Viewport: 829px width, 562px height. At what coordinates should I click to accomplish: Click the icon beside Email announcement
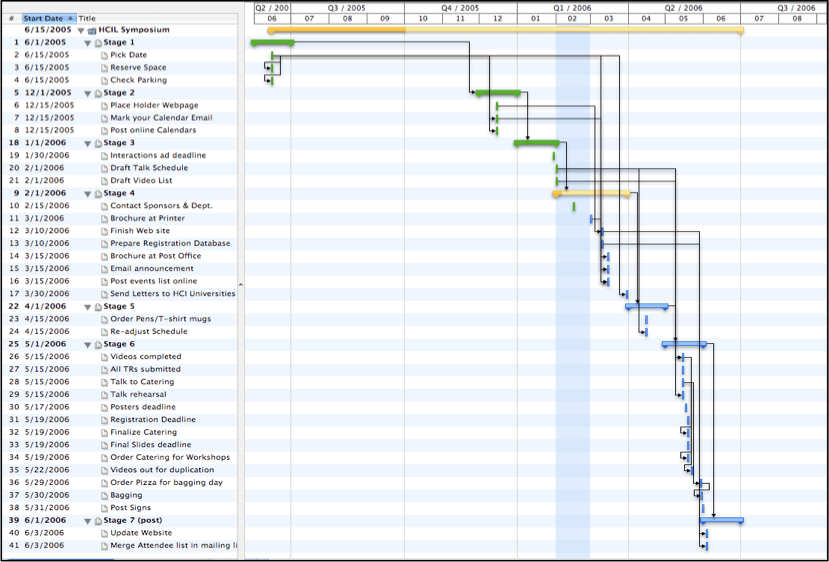pyautogui.click(x=104, y=269)
